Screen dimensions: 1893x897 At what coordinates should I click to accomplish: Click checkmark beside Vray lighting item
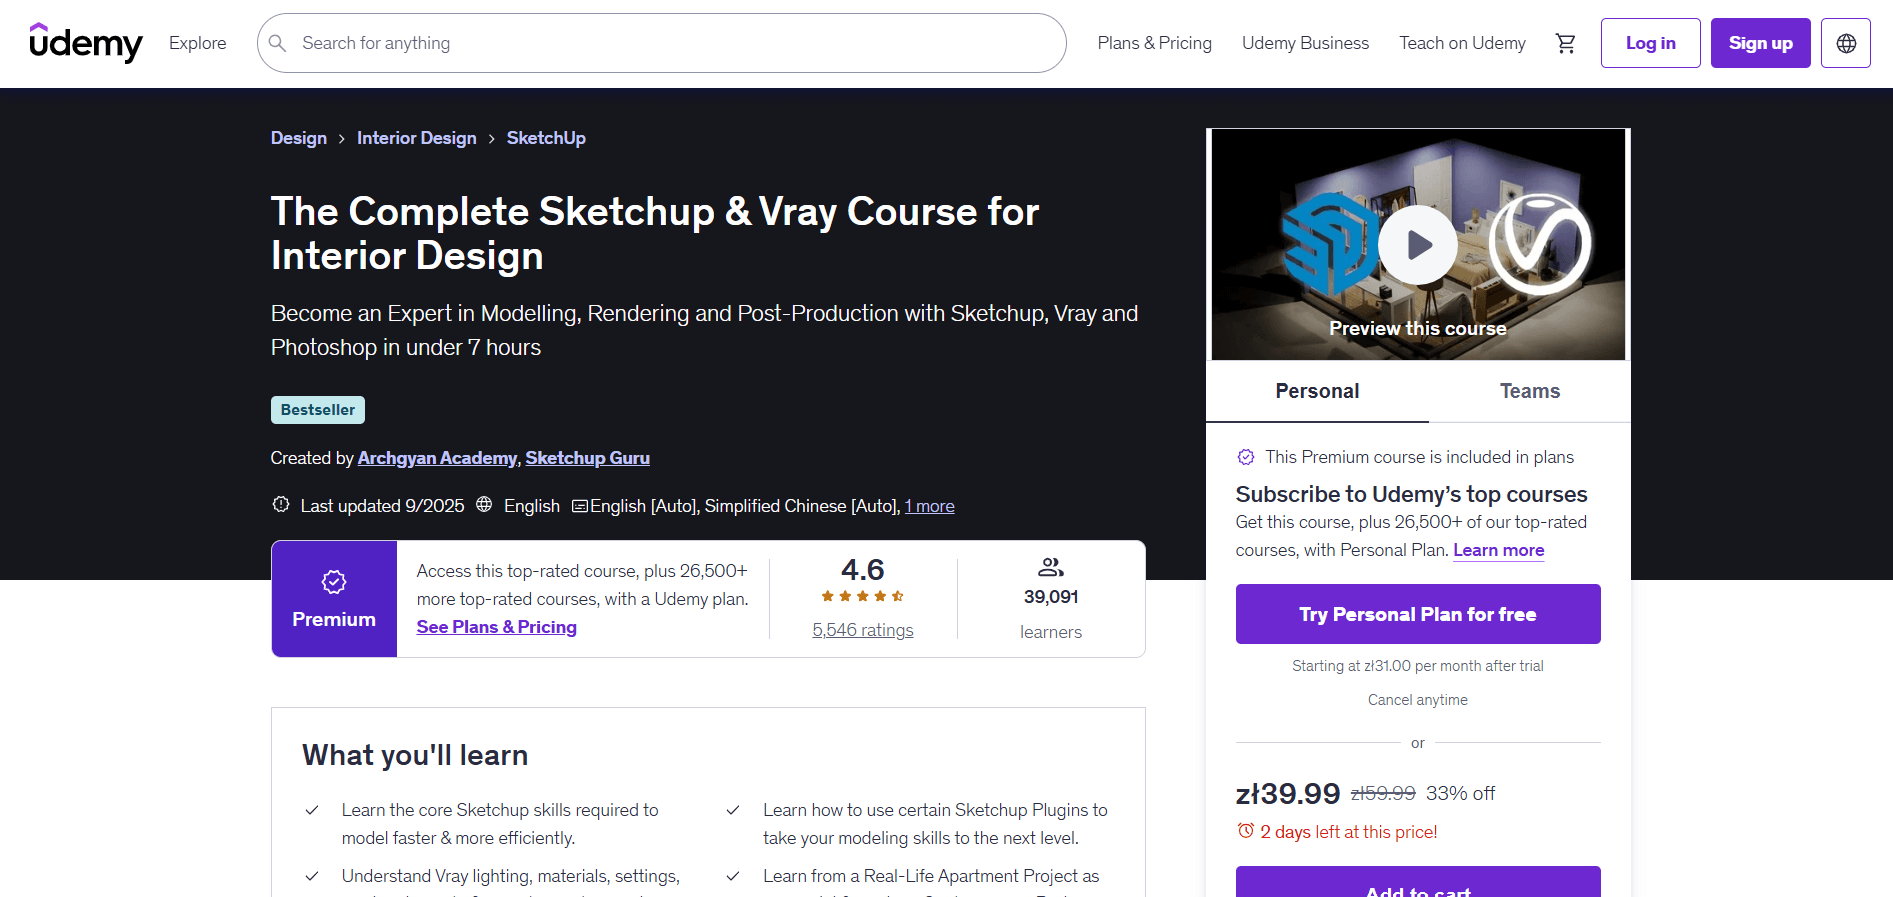click(312, 876)
